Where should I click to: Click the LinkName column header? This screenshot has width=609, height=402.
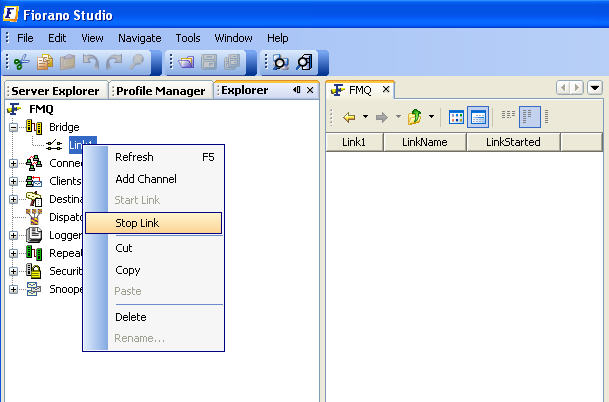425,142
